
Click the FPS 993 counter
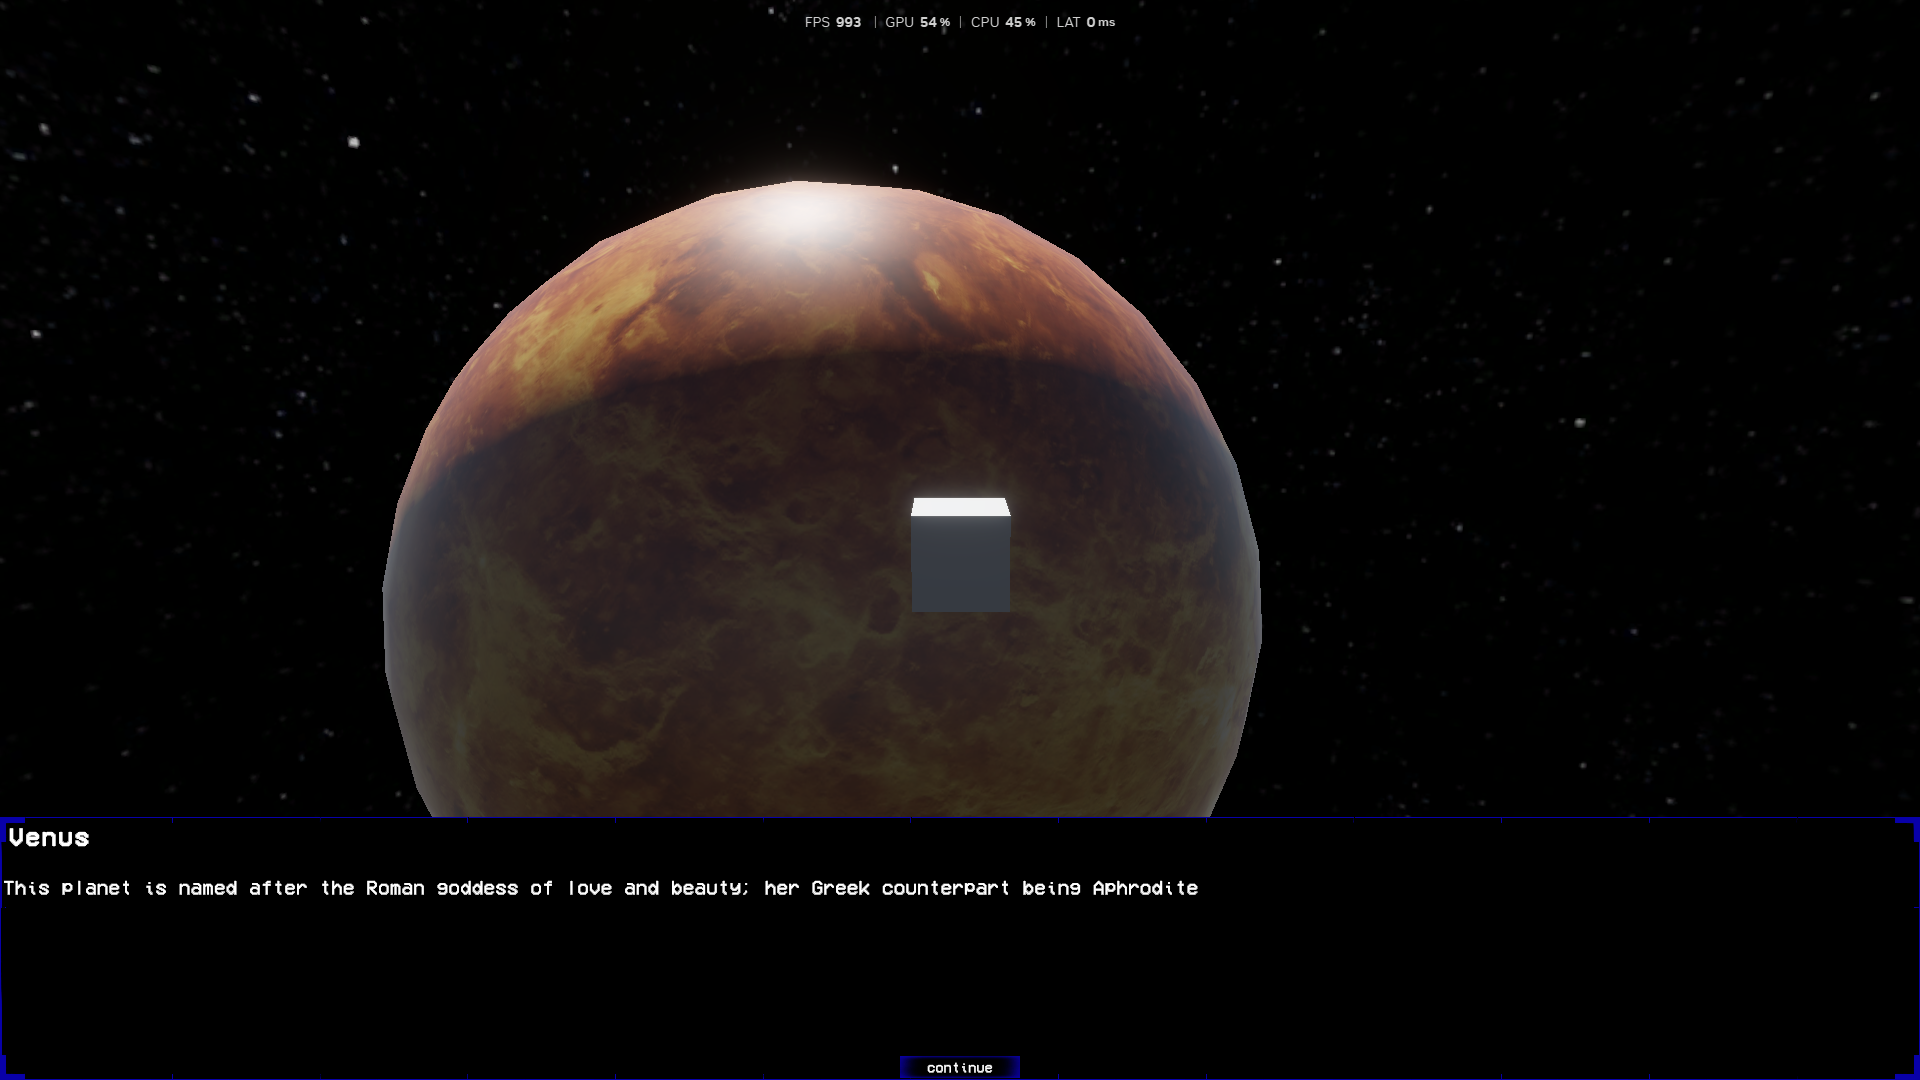tap(832, 22)
